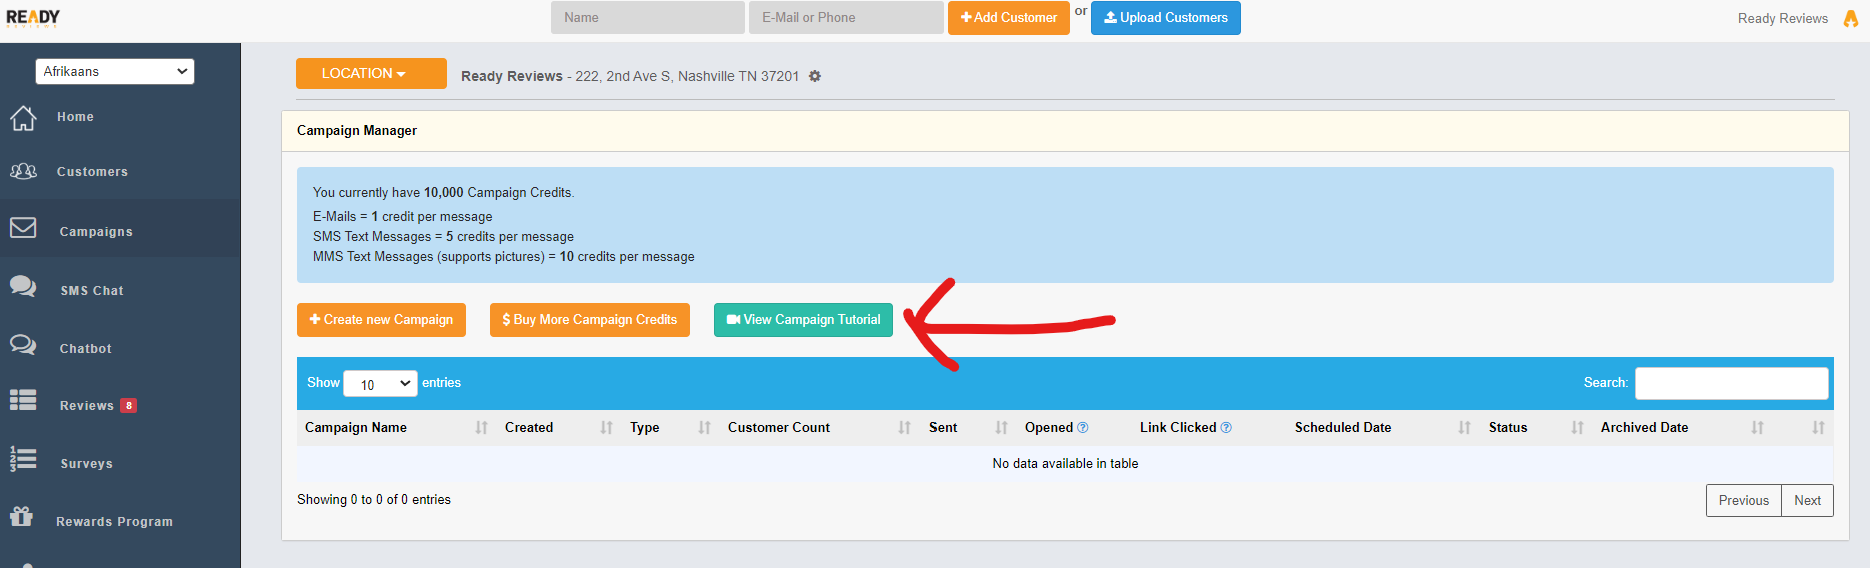Sort table by Campaign Name column
Screen dimensions: 1870x568
[x=356, y=428]
